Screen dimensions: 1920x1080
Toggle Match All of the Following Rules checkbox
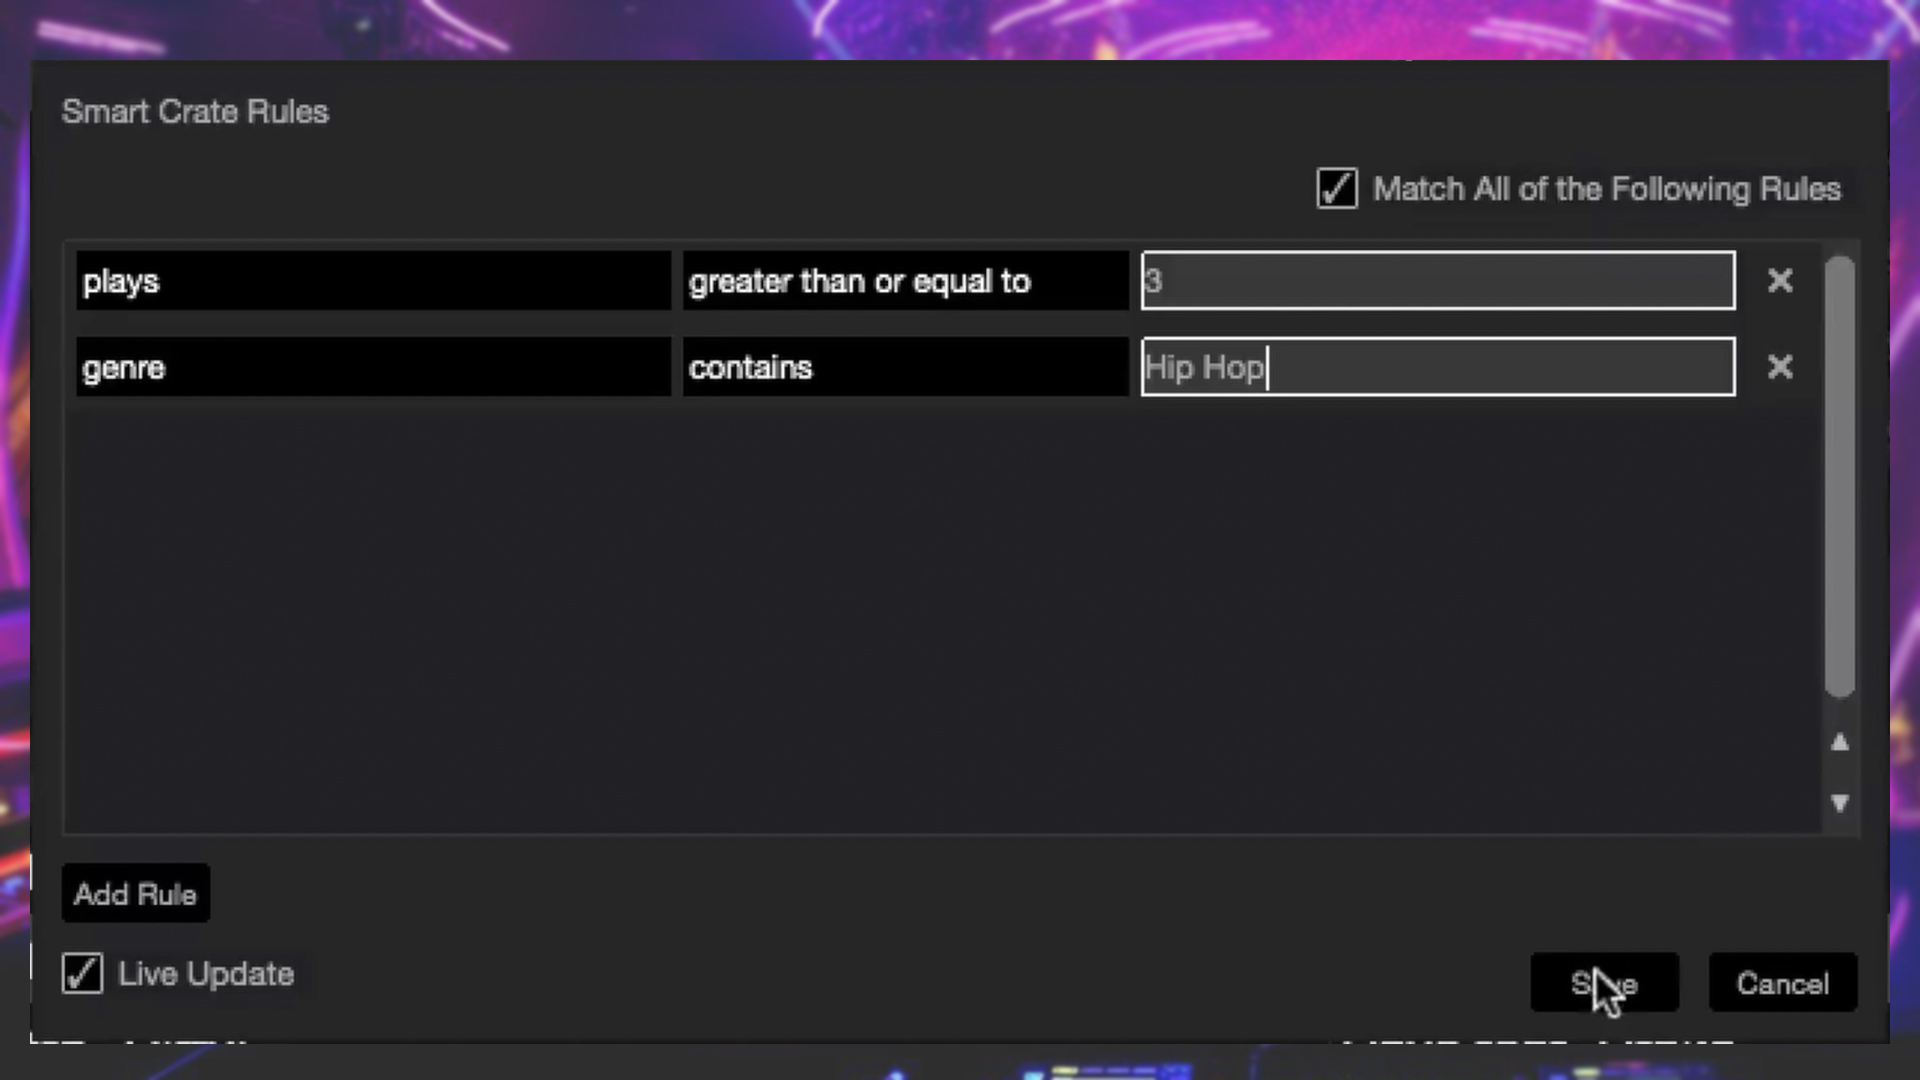pyautogui.click(x=1337, y=189)
